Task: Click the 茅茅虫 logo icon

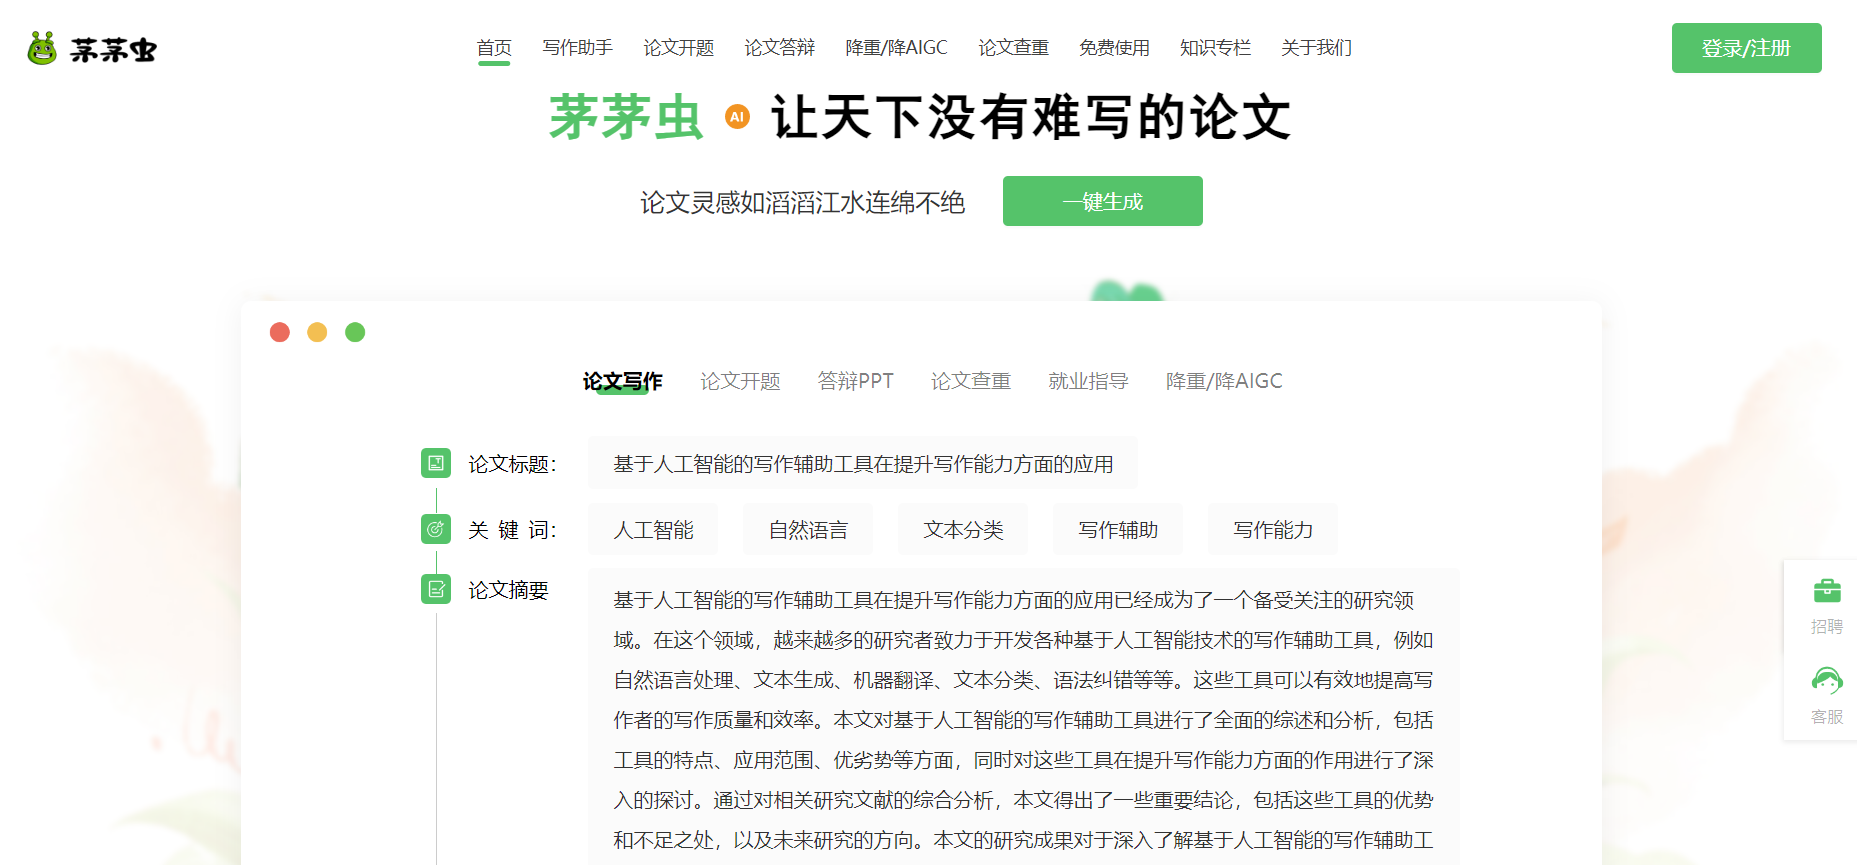Action: pyautogui.click(x=42, y=48)
